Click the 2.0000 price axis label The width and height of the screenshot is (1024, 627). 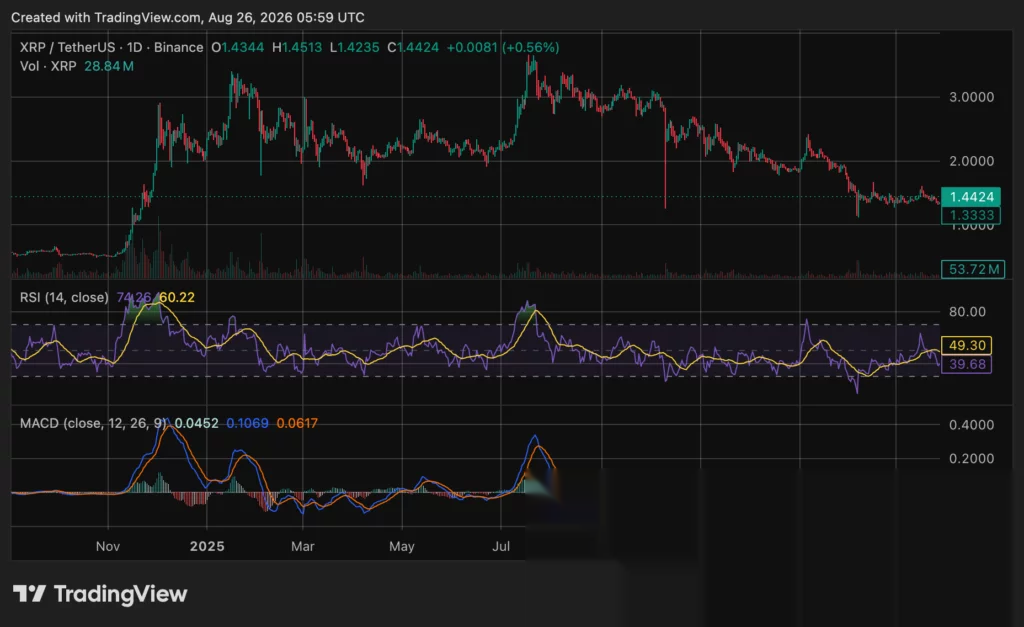pos(971,161)
